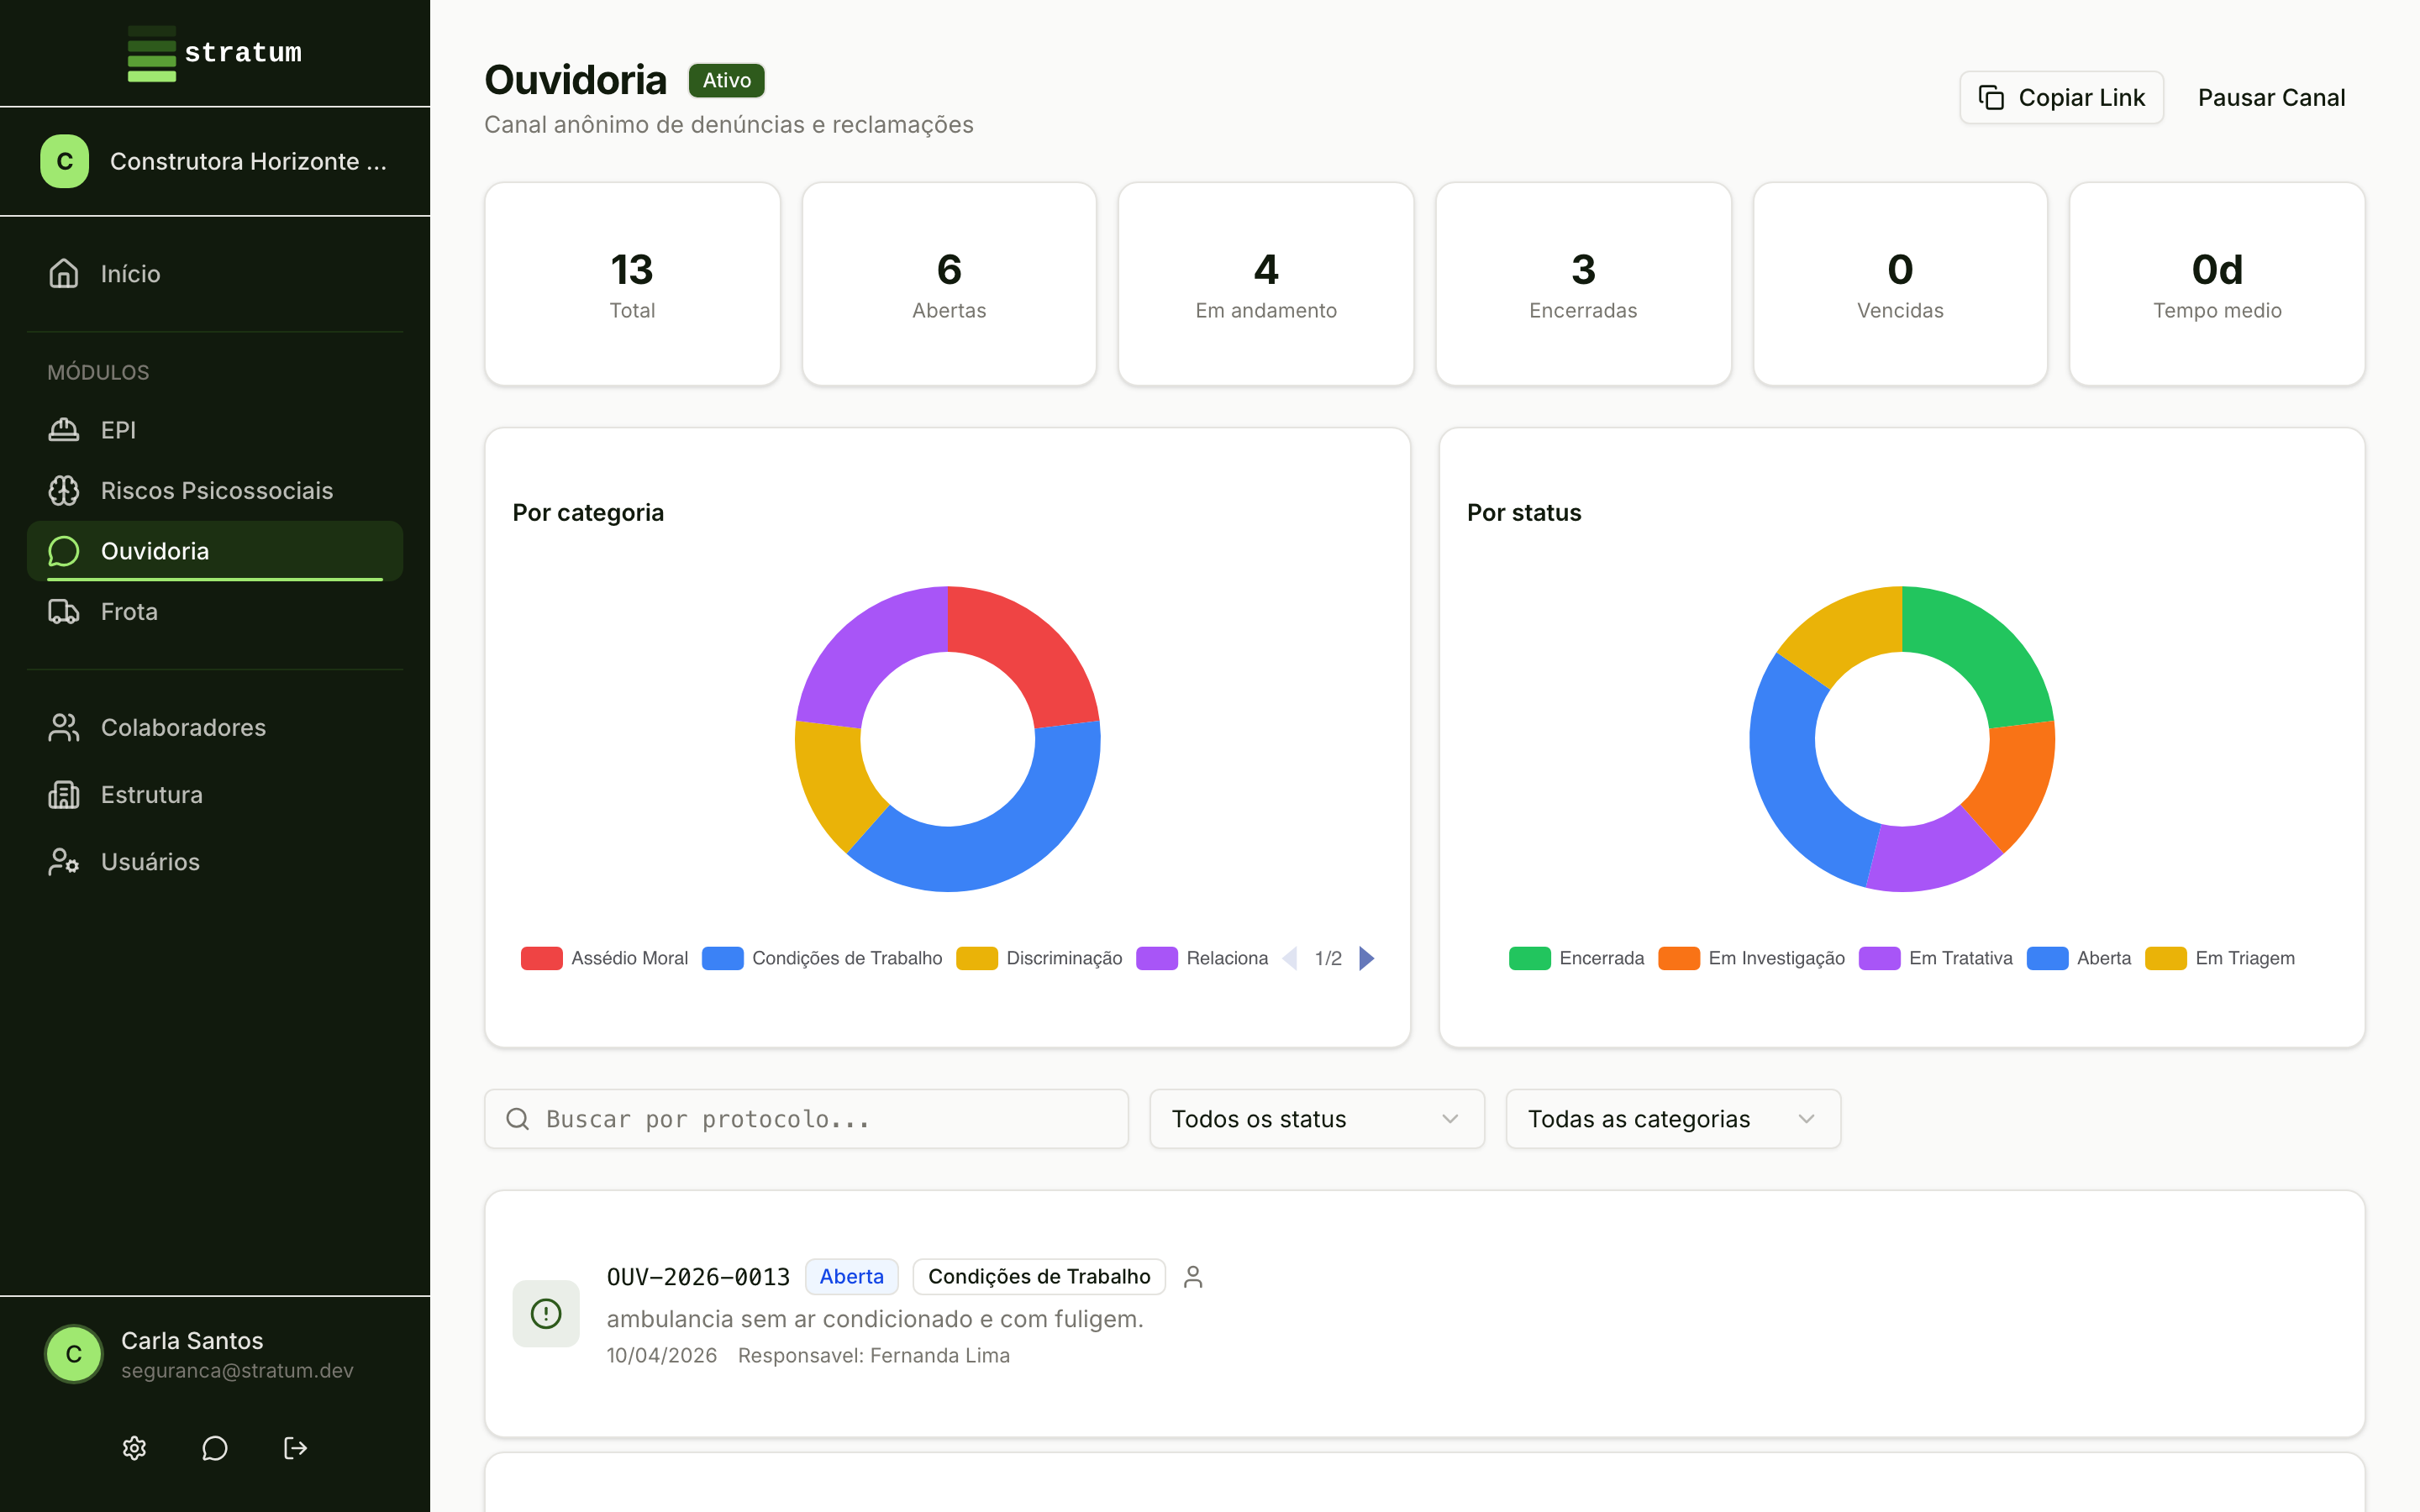Screen dimensions: 2420x1512
Task: Click the Carla Santos avatar
Action: pyautogui.click(x=74, y=1354)
